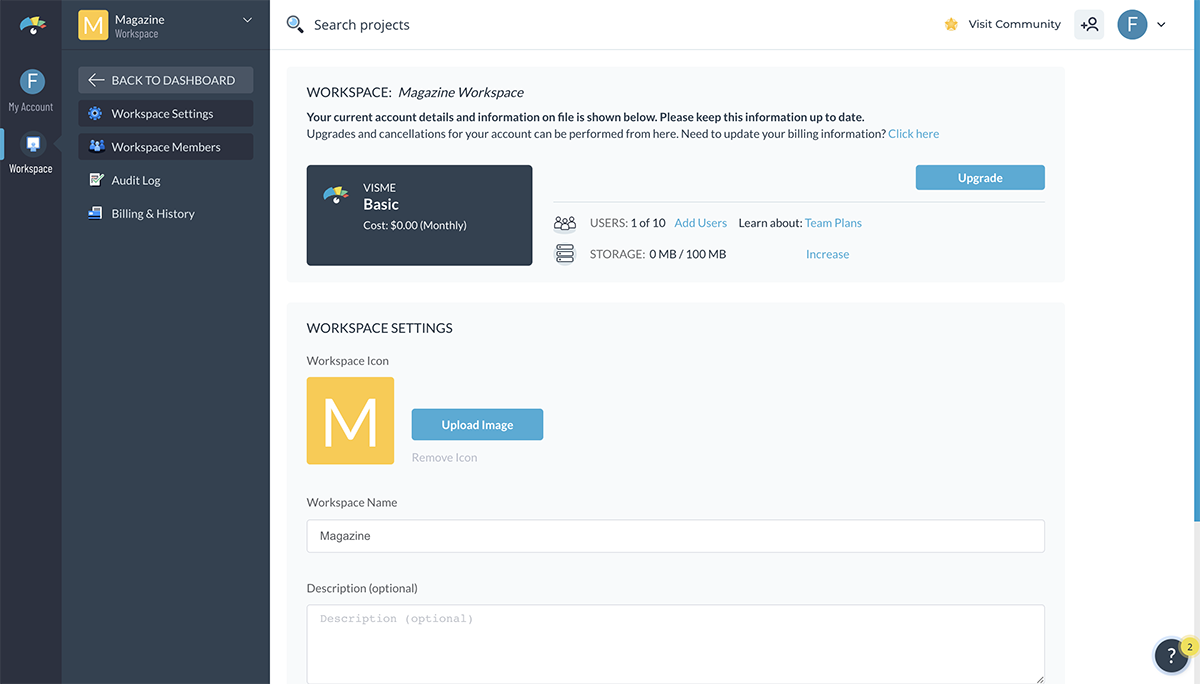The height and width of the screenshot is (684, 1200).
Task: Open the help question mark bubble
Action: coord(1171,656)
